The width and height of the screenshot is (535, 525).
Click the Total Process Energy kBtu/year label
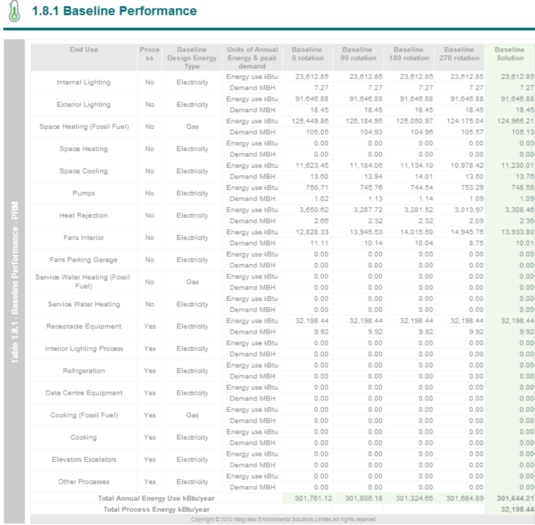[157, 510]
